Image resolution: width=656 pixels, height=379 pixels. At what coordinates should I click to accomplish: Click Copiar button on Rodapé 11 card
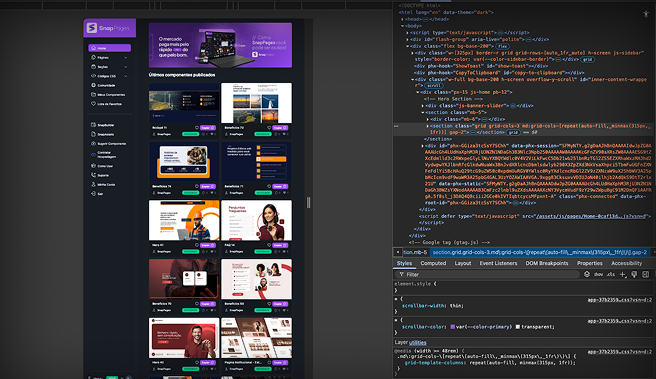(x=208, y=128)
